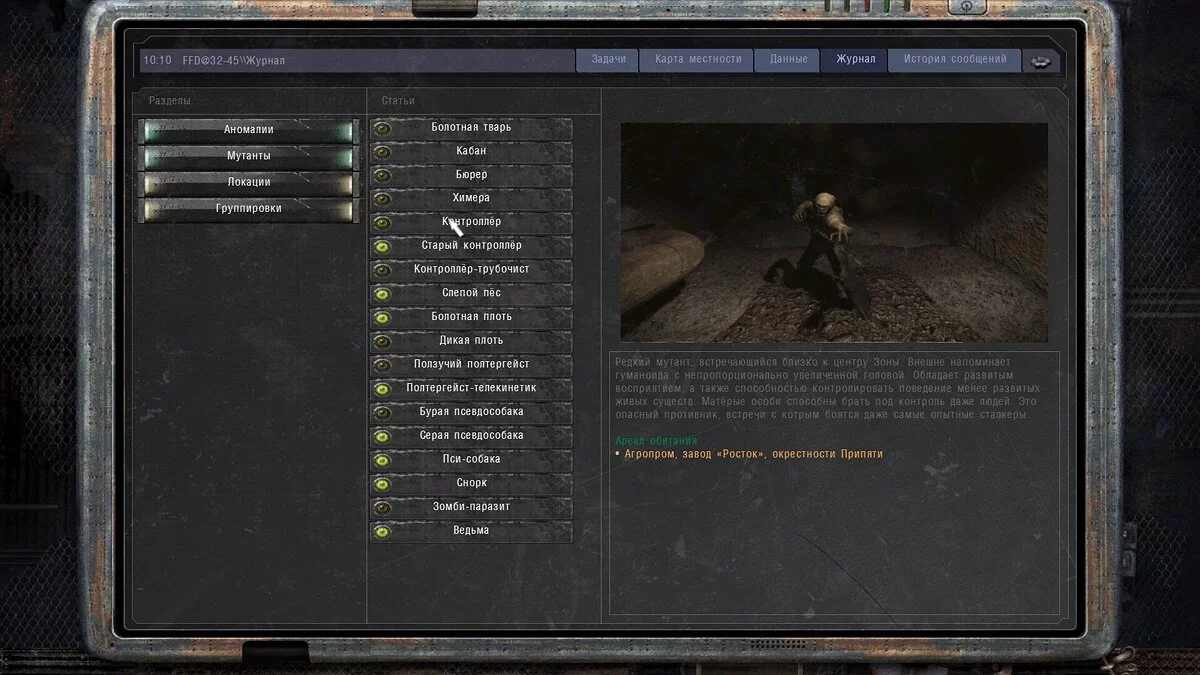
Task: Click the eye icon beside "Пси-собака"
Action: click(x=383, y=459)
